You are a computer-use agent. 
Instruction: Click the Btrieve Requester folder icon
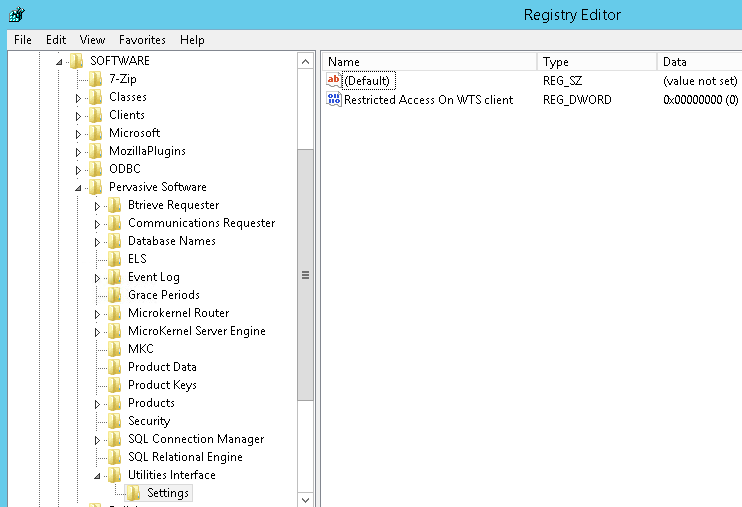point(114,205)
